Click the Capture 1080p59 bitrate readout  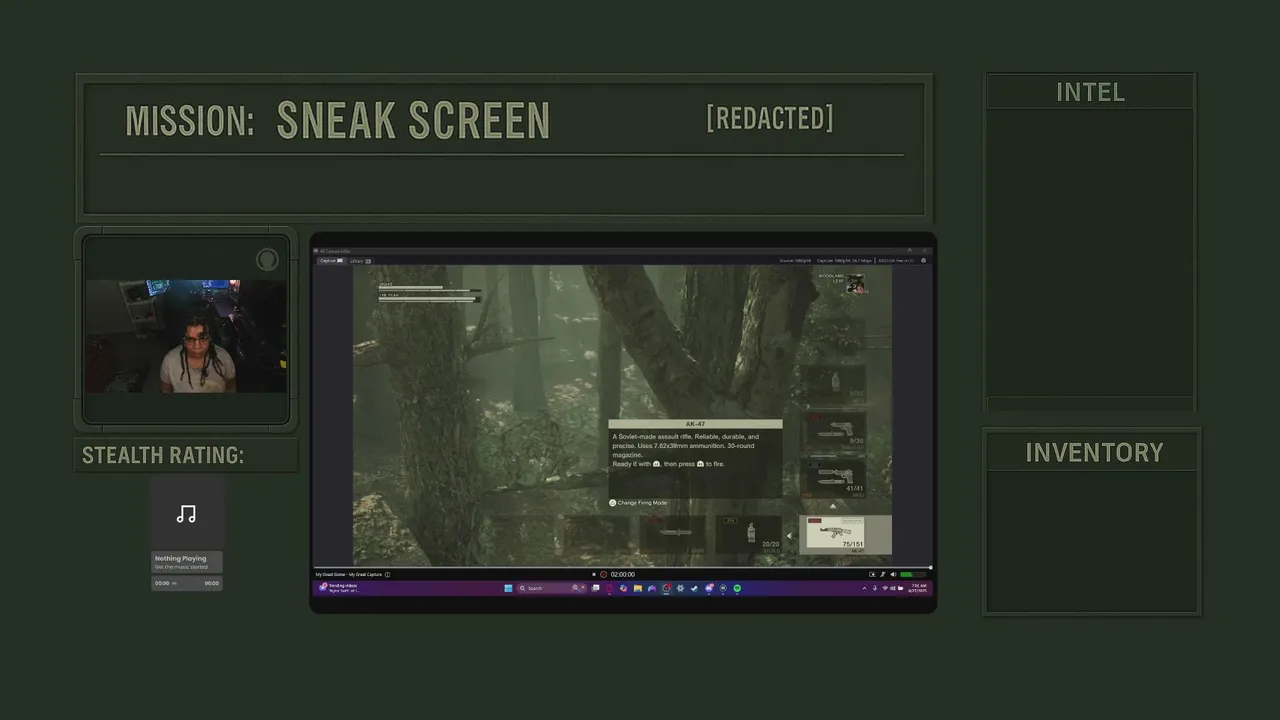844,261
